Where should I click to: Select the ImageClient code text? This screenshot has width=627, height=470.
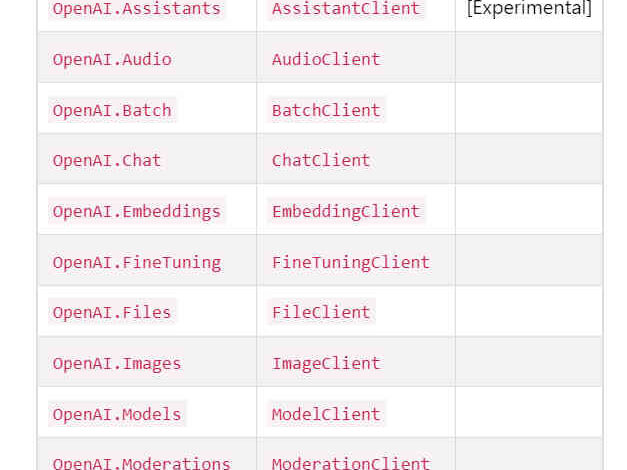(x=326, y=363)
